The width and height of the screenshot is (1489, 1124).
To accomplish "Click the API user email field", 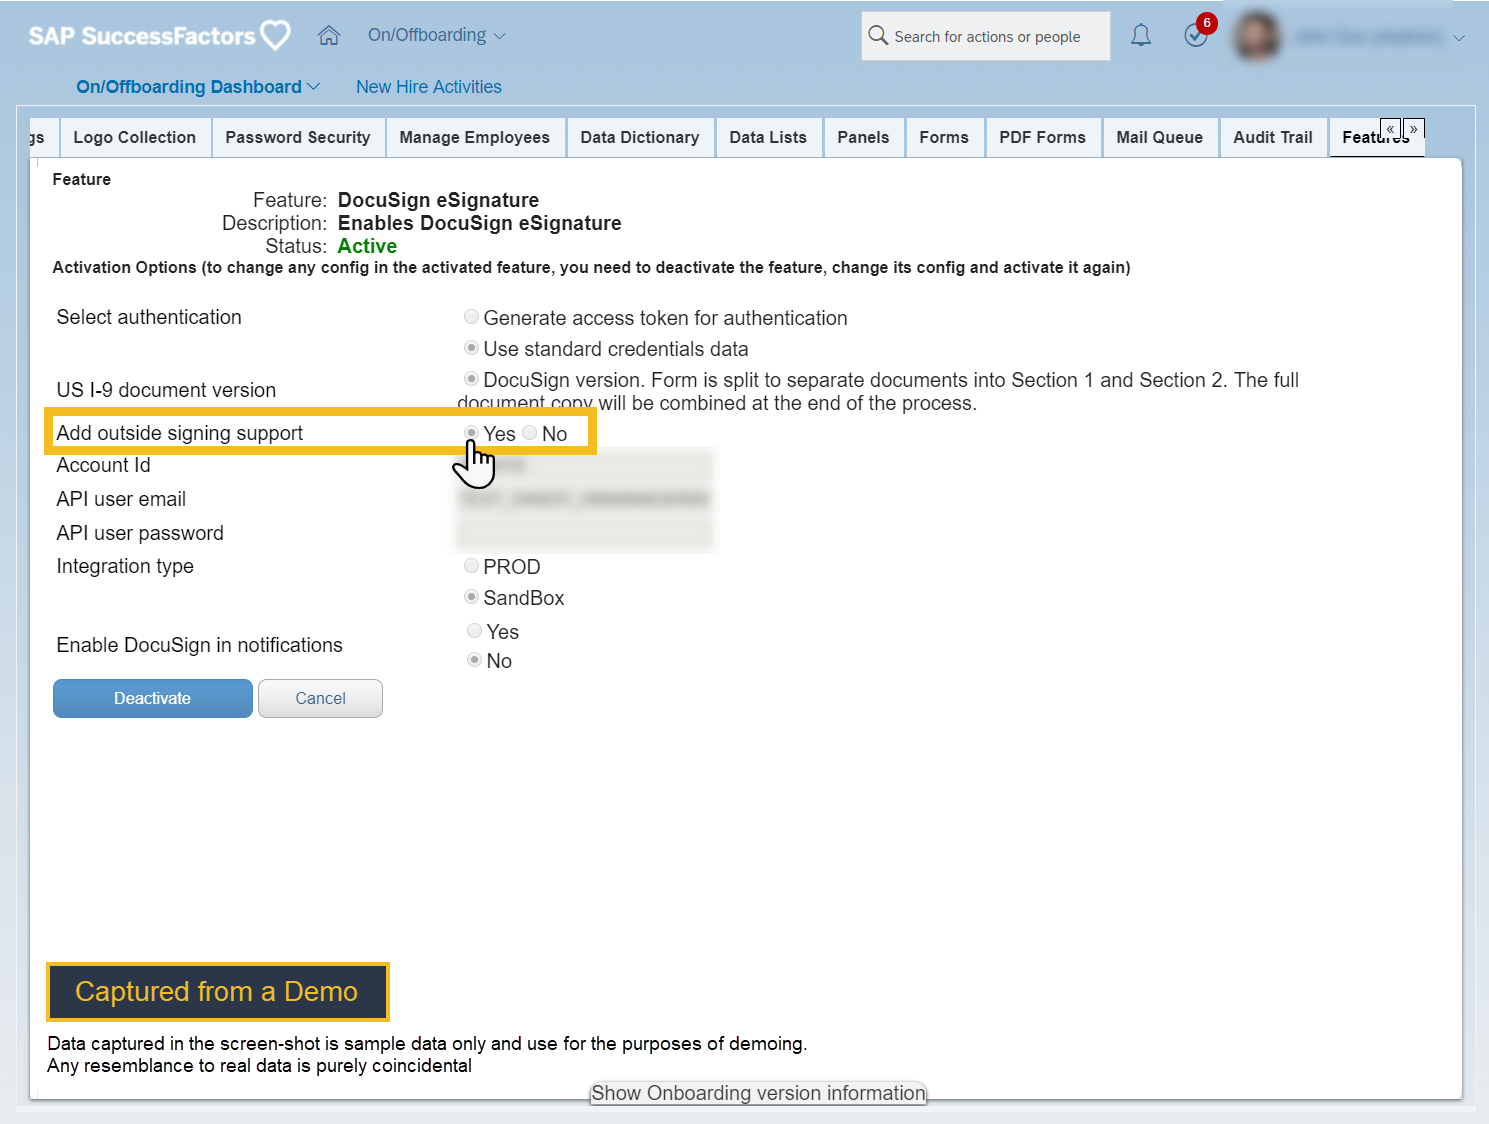I will click(585, 499).
